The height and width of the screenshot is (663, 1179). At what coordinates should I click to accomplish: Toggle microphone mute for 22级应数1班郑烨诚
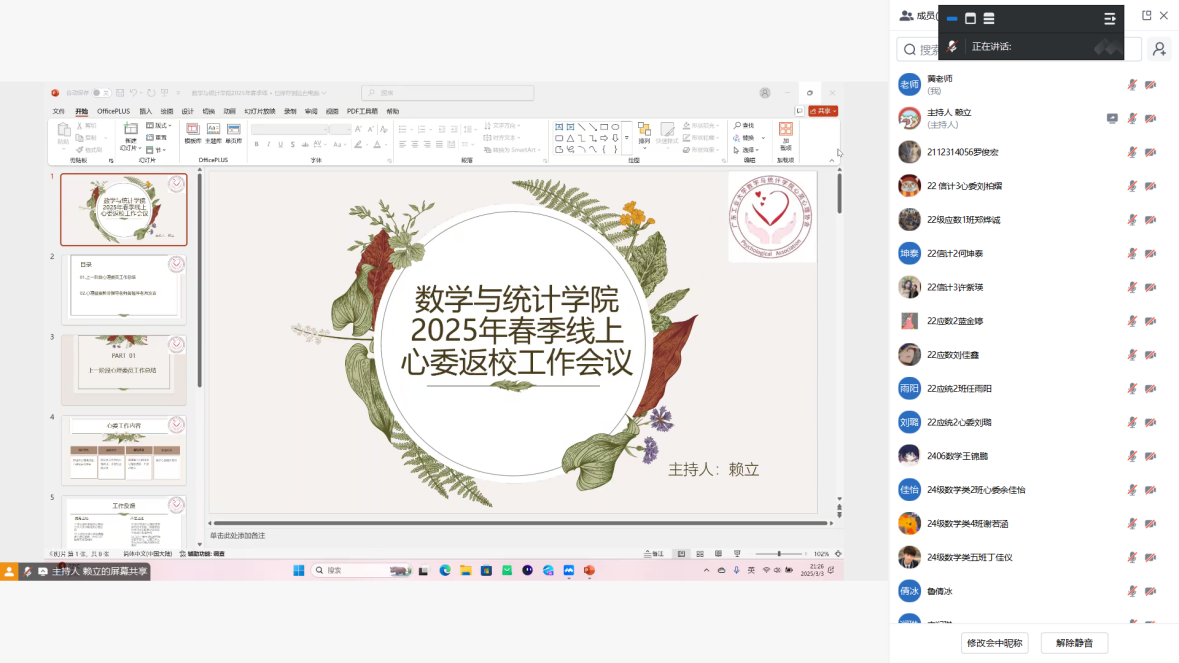[x=1132, y=220]
